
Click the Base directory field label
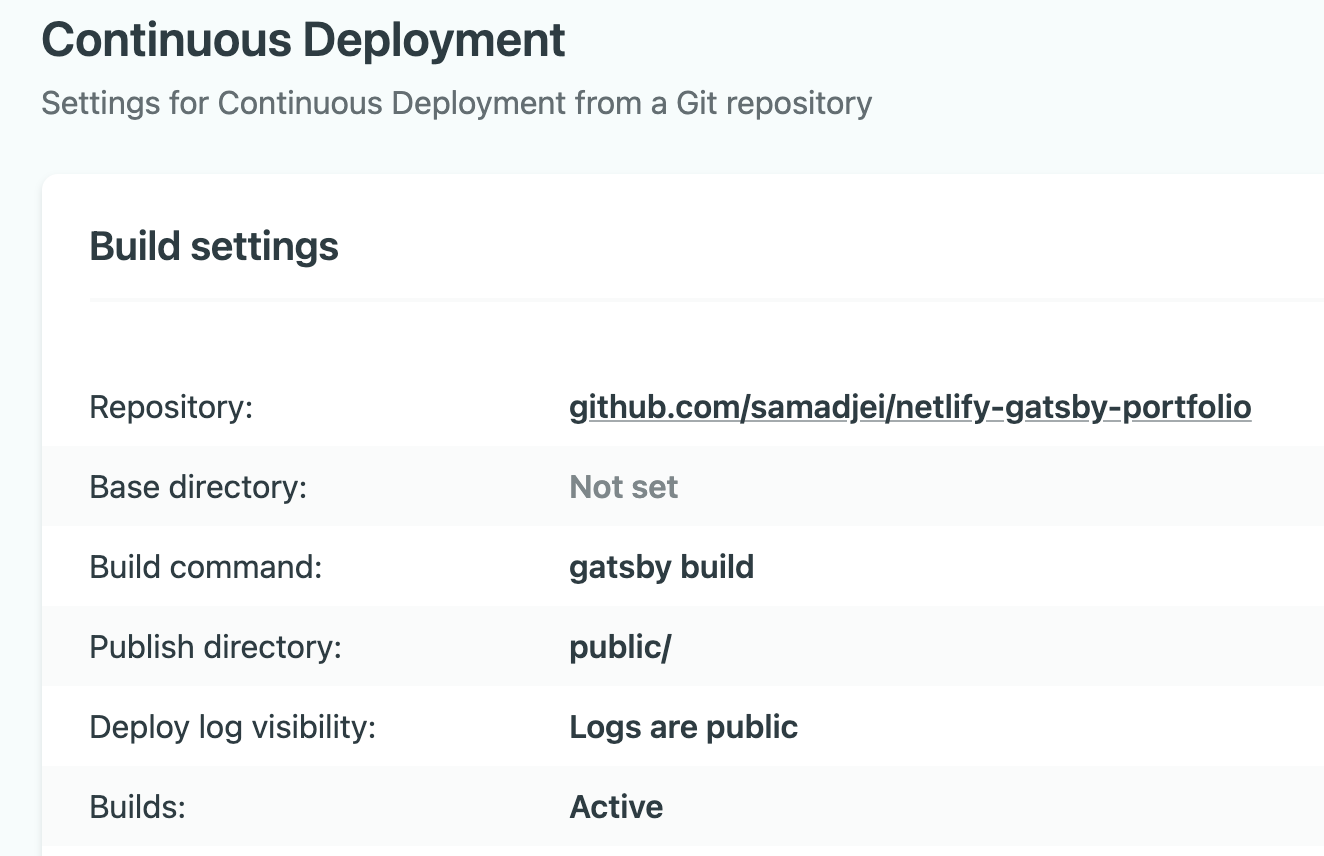(x=198, y=487)
